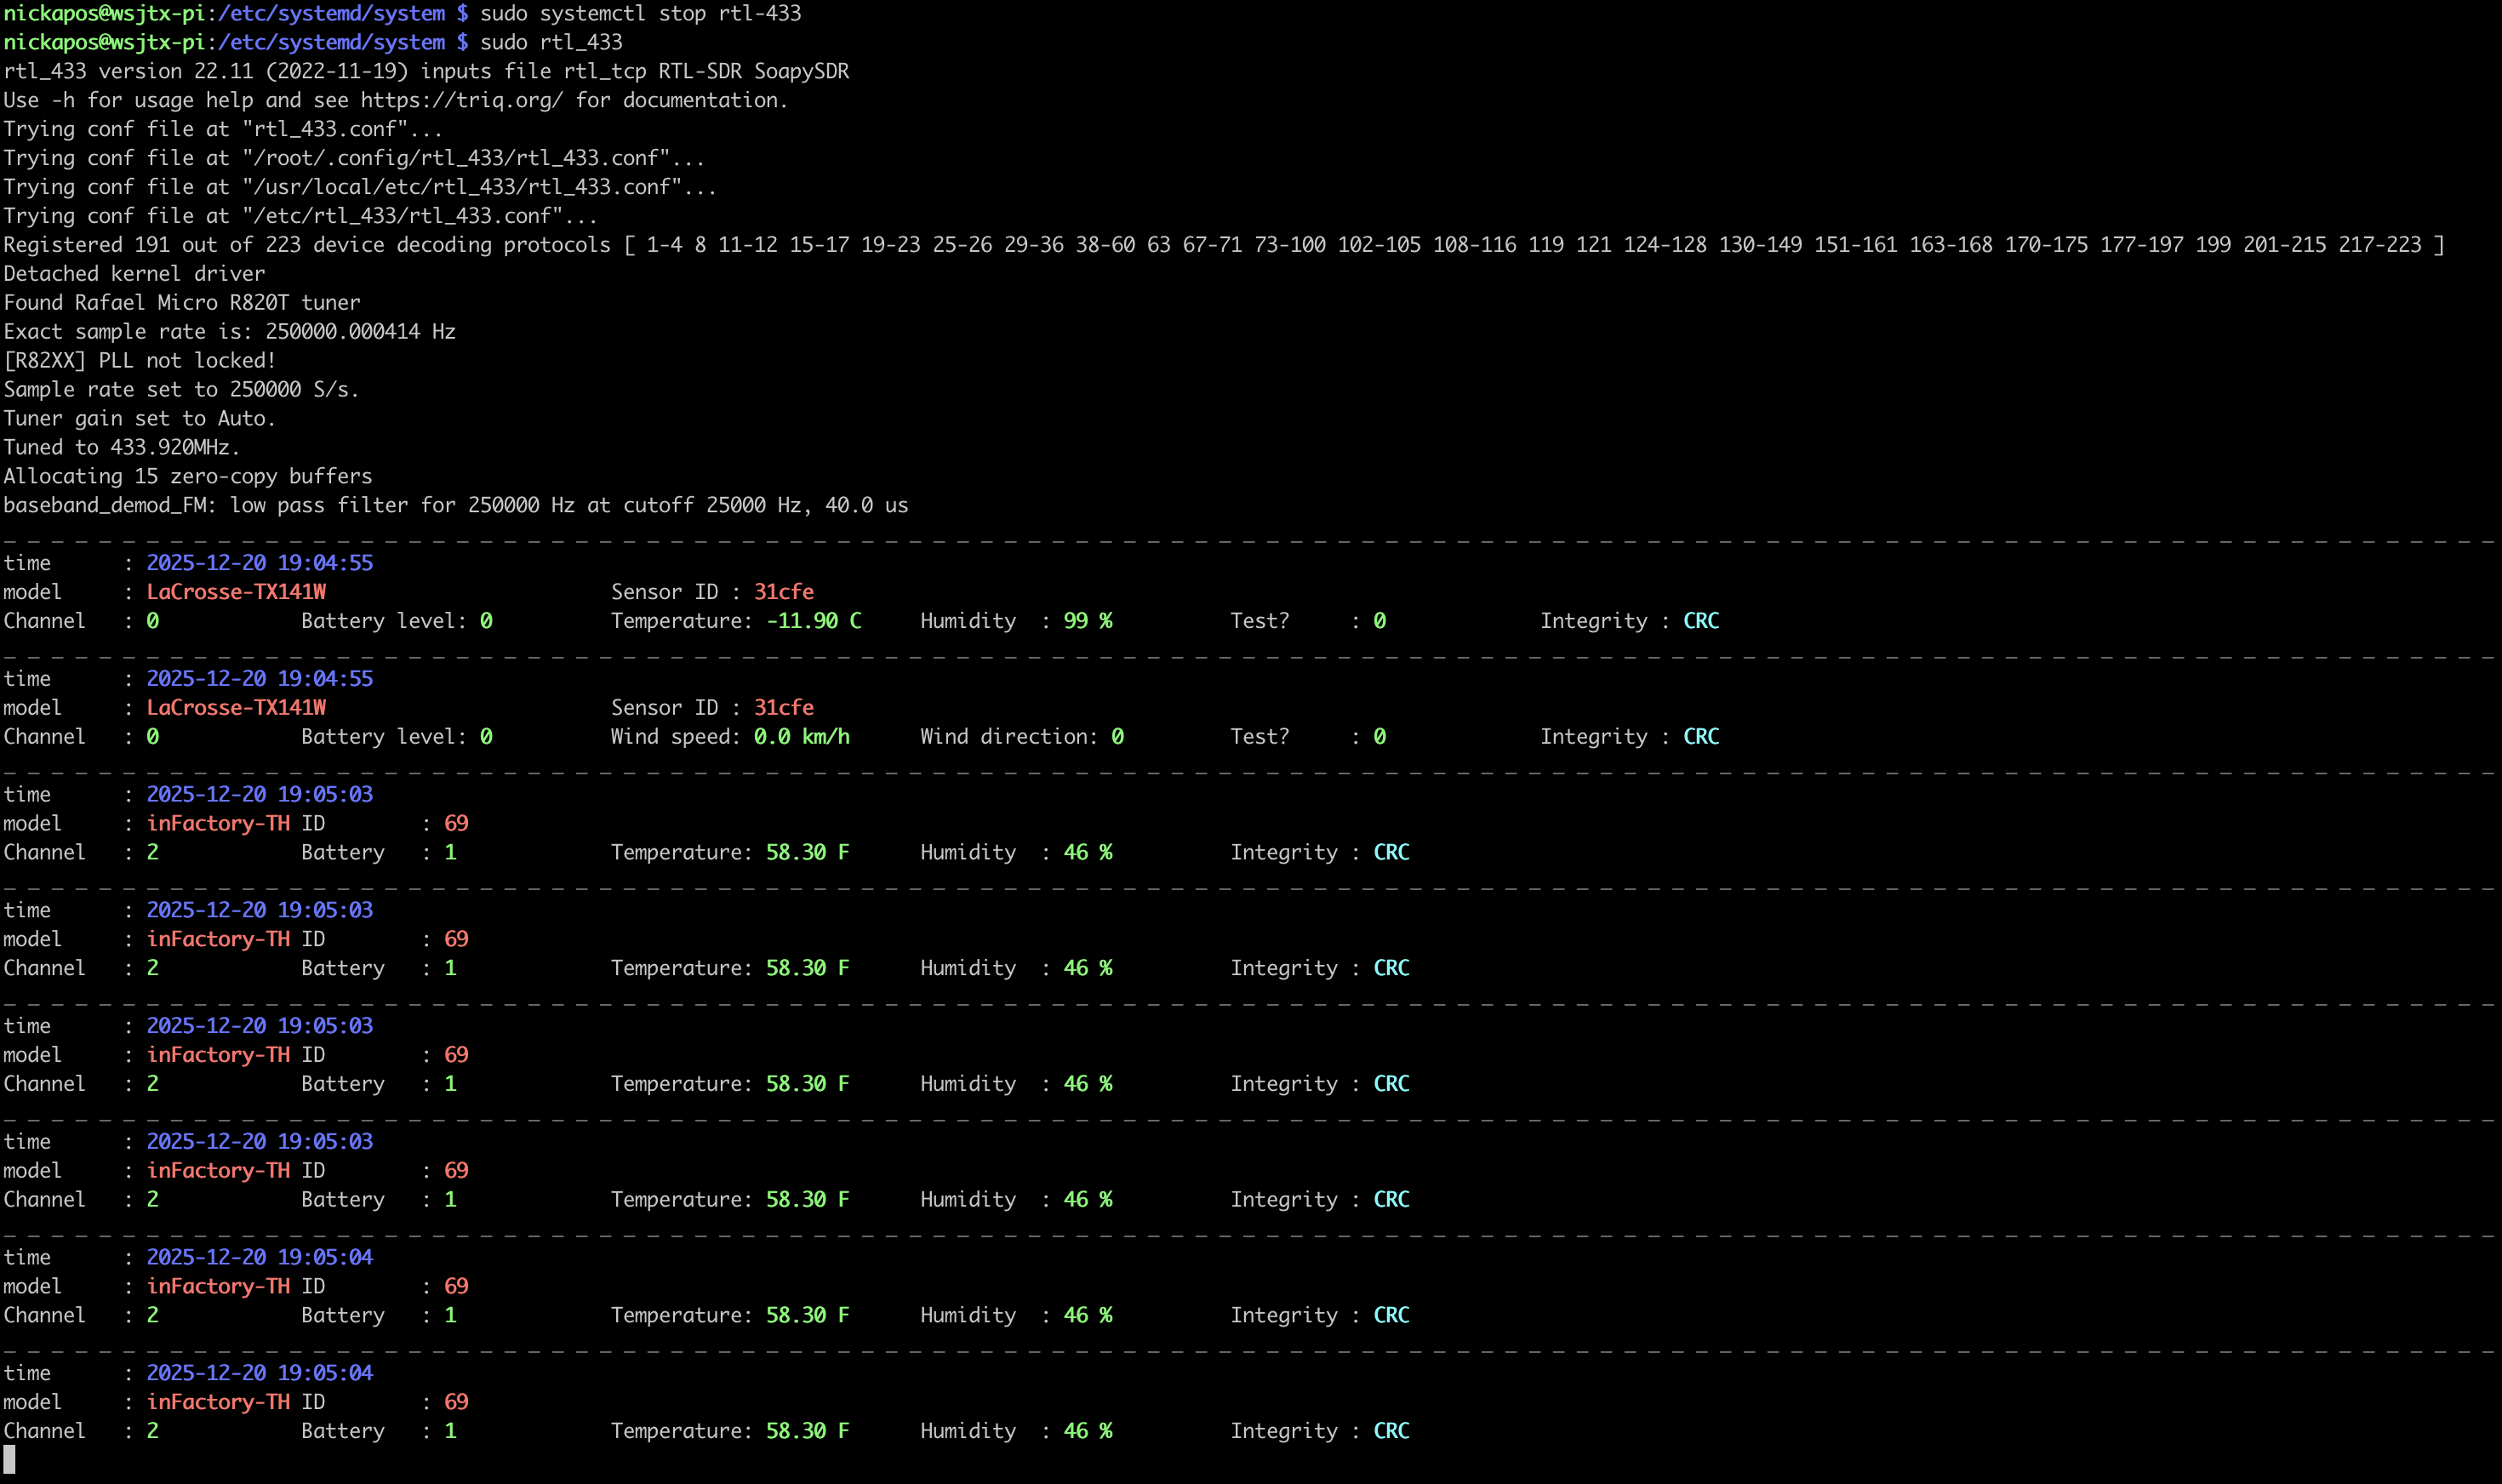Click the last '58.30 F' temperature value
Viewport: 2502px width, 1484px height.
click(808, 1432)
